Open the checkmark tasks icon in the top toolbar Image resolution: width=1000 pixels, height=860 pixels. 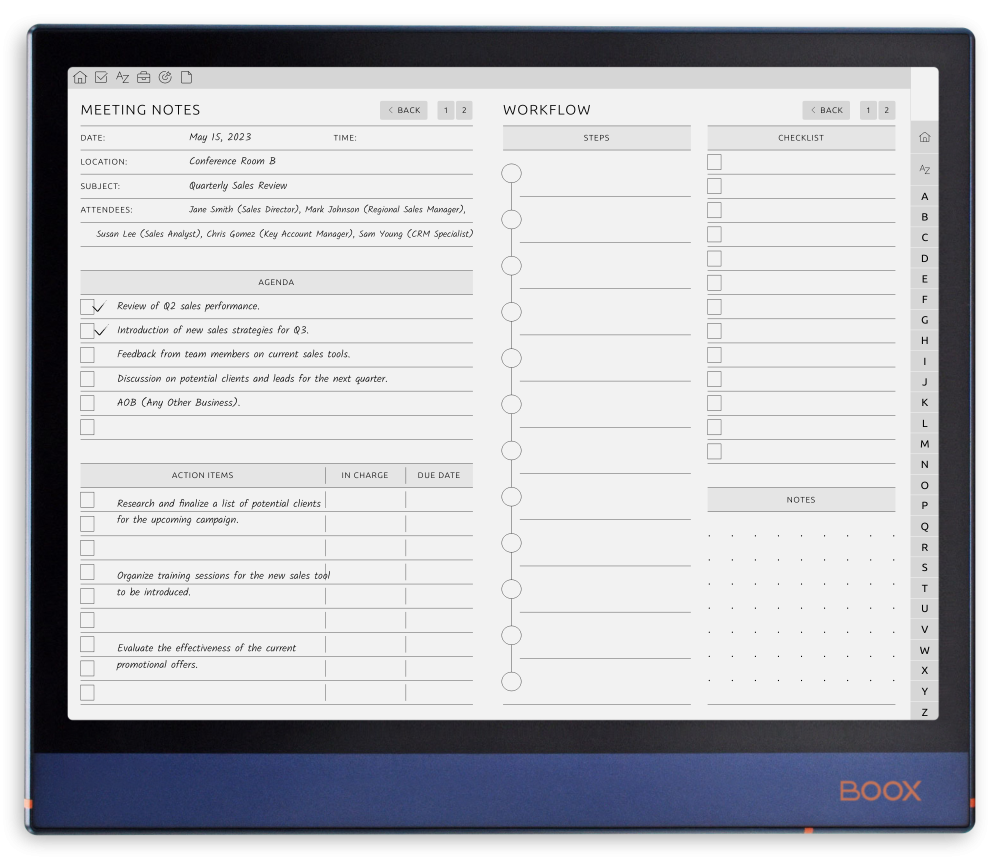point(101,77)
